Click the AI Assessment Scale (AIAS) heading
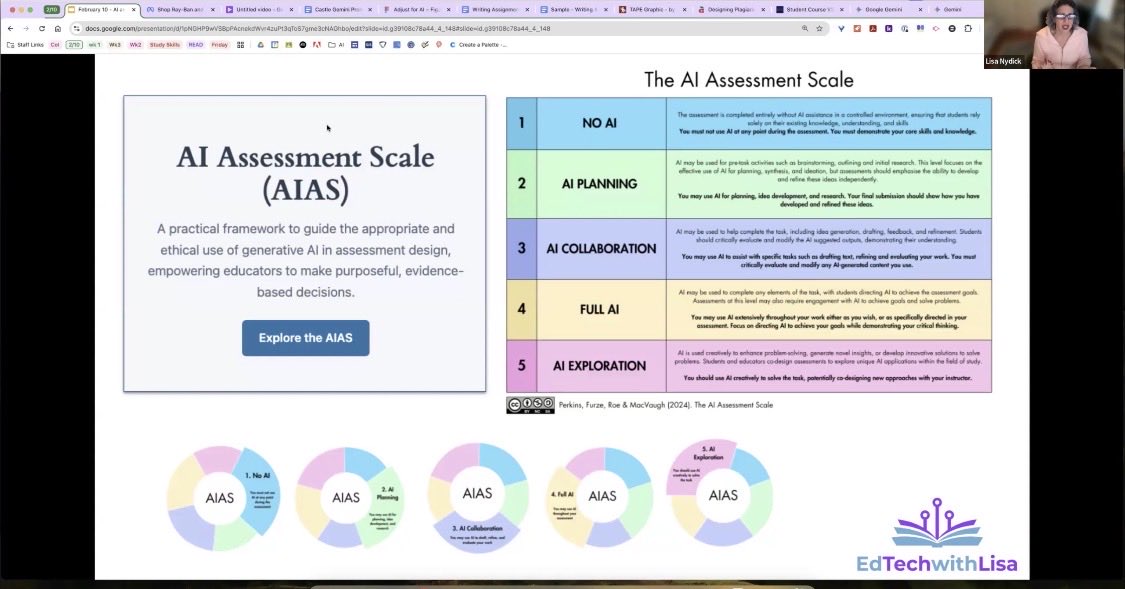1125x589 pixels. [306, 174]
